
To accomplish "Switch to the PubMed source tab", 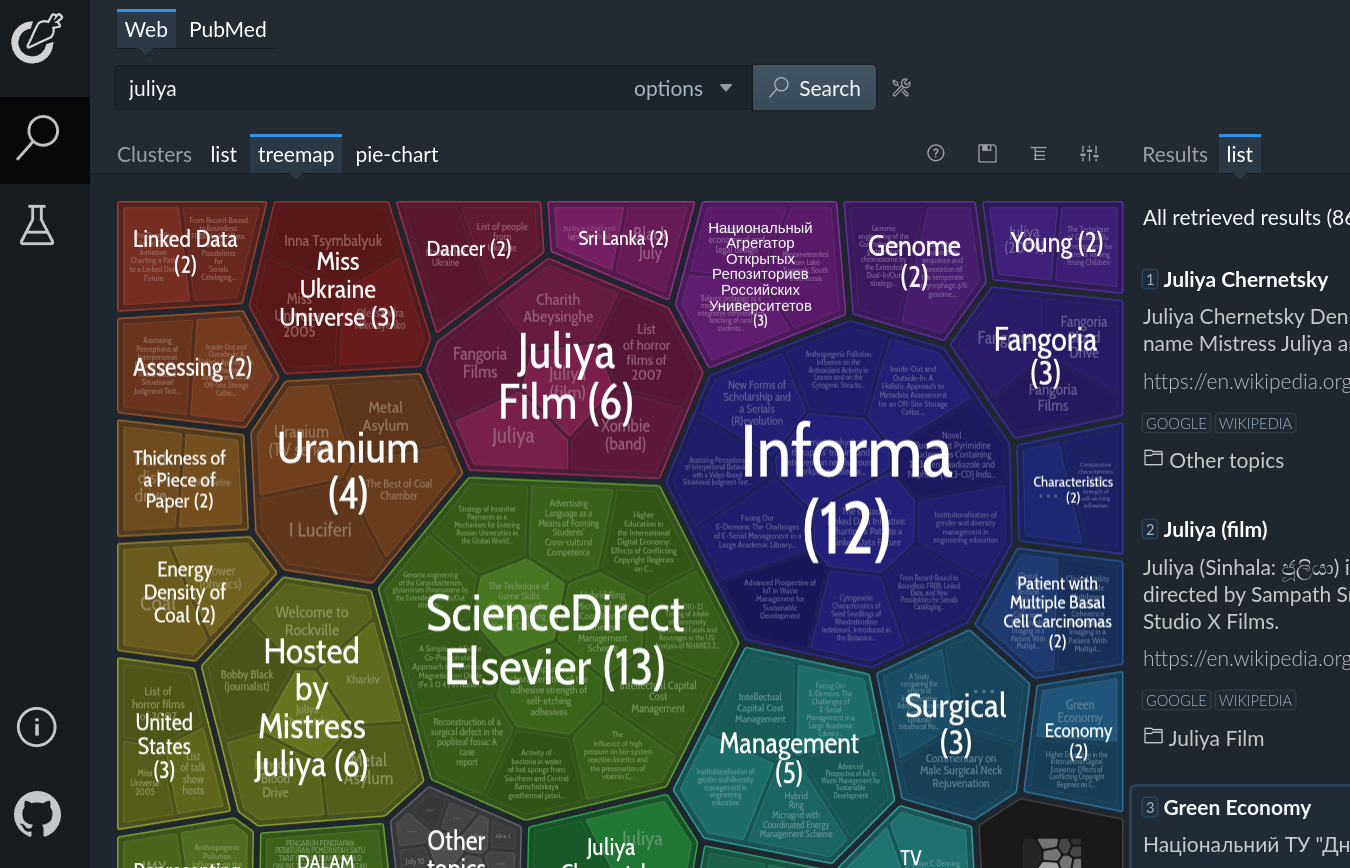I will coord(228,29).
